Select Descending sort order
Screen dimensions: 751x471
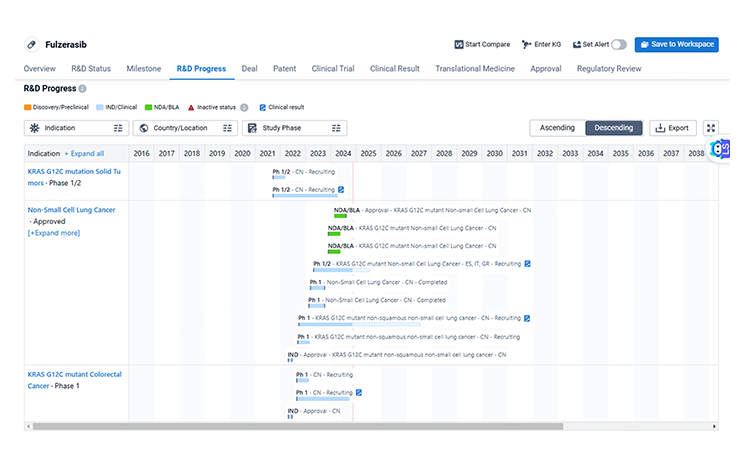[x=613, y=128]
